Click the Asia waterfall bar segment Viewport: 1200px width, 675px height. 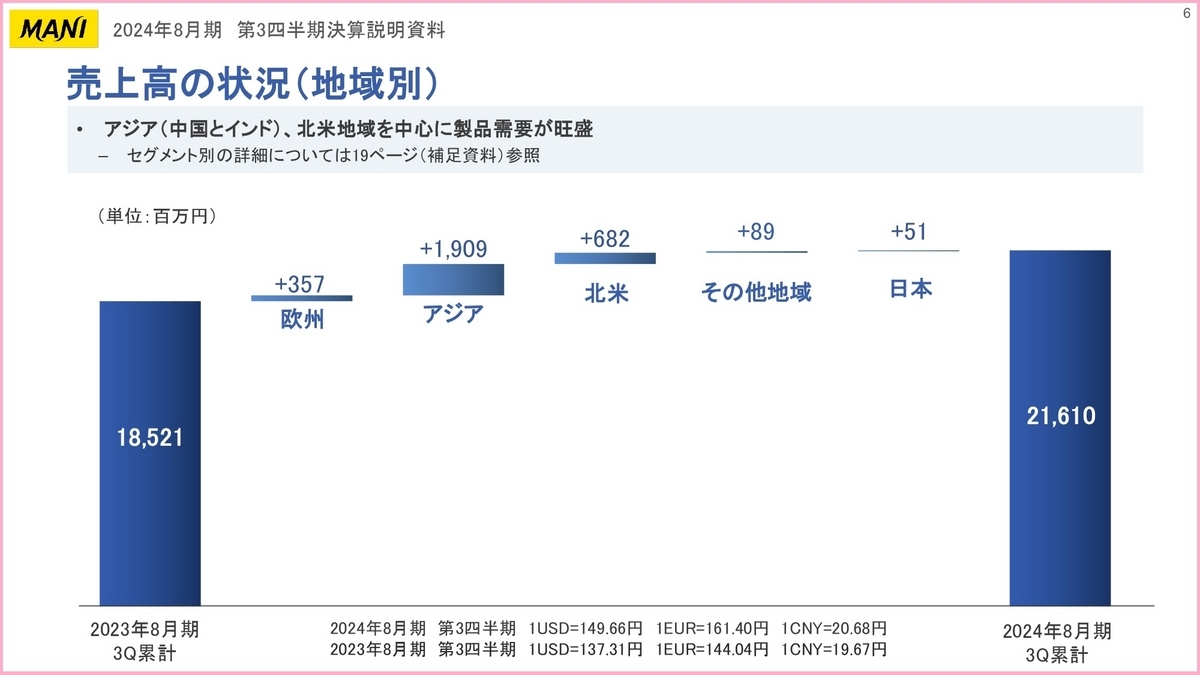point(453,279)
